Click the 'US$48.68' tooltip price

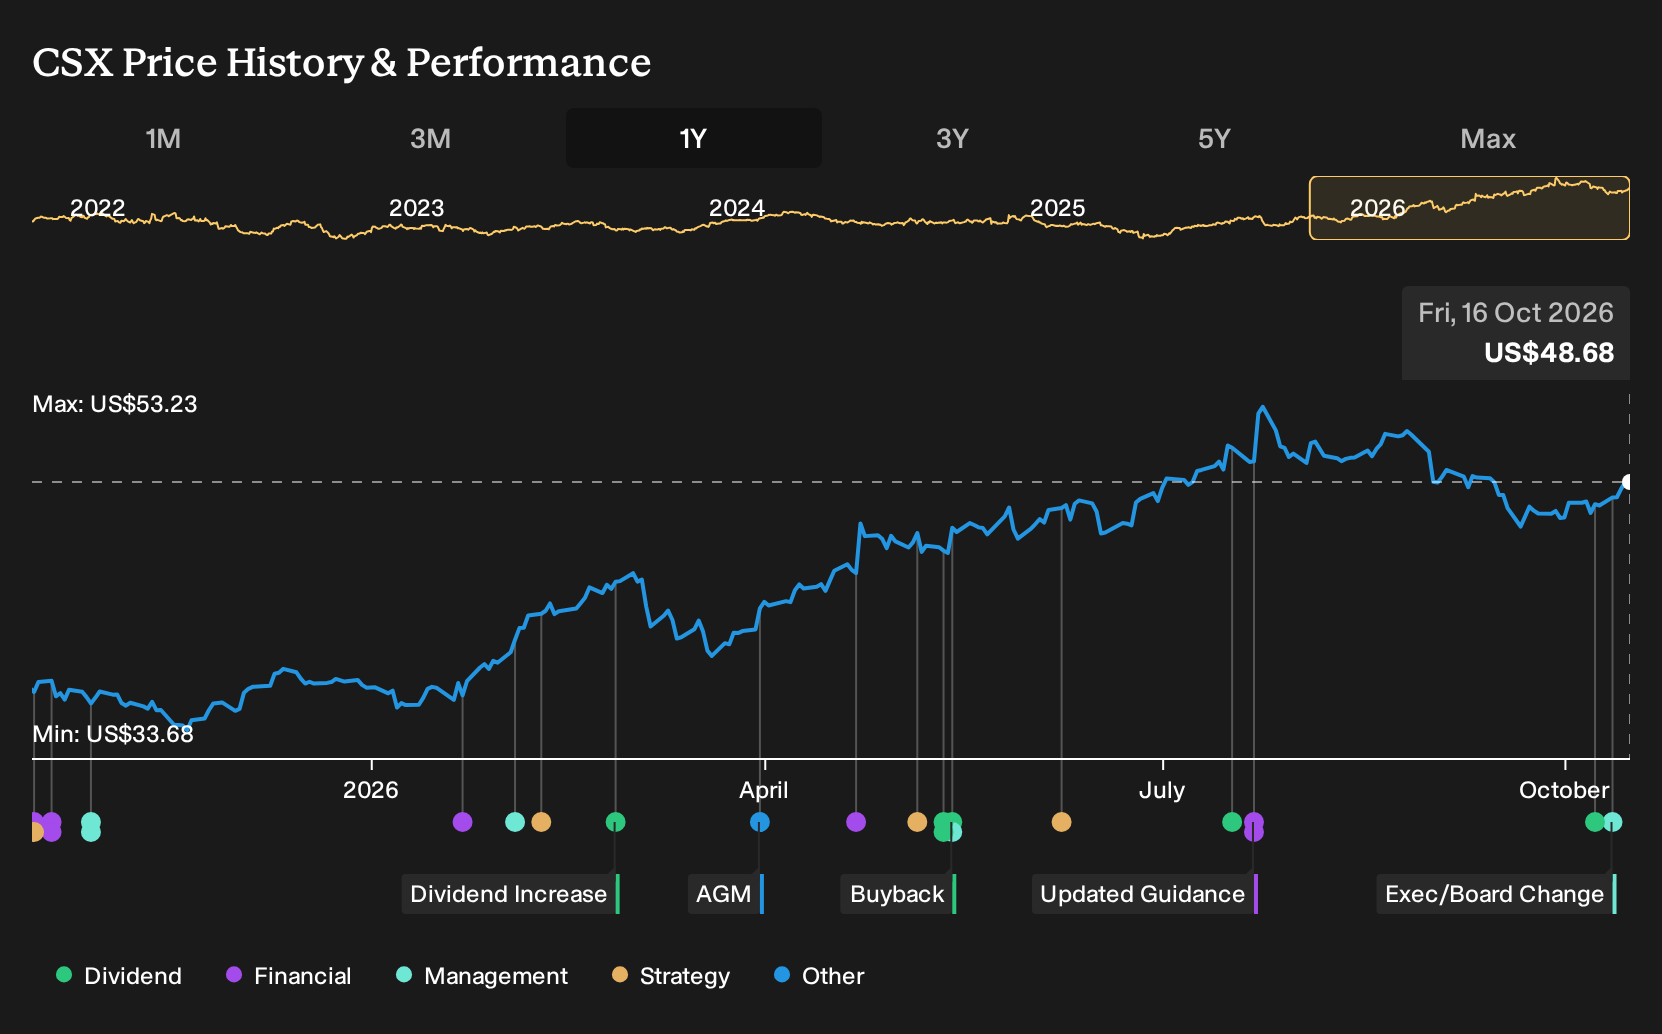click(1549, 353)
